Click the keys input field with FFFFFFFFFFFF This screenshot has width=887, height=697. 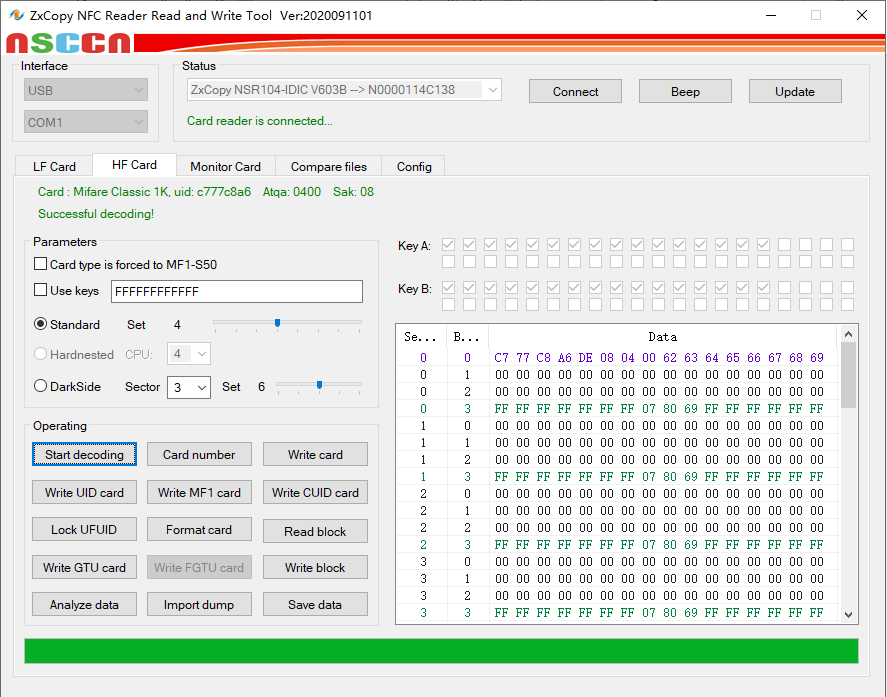[x=236, y=291]
